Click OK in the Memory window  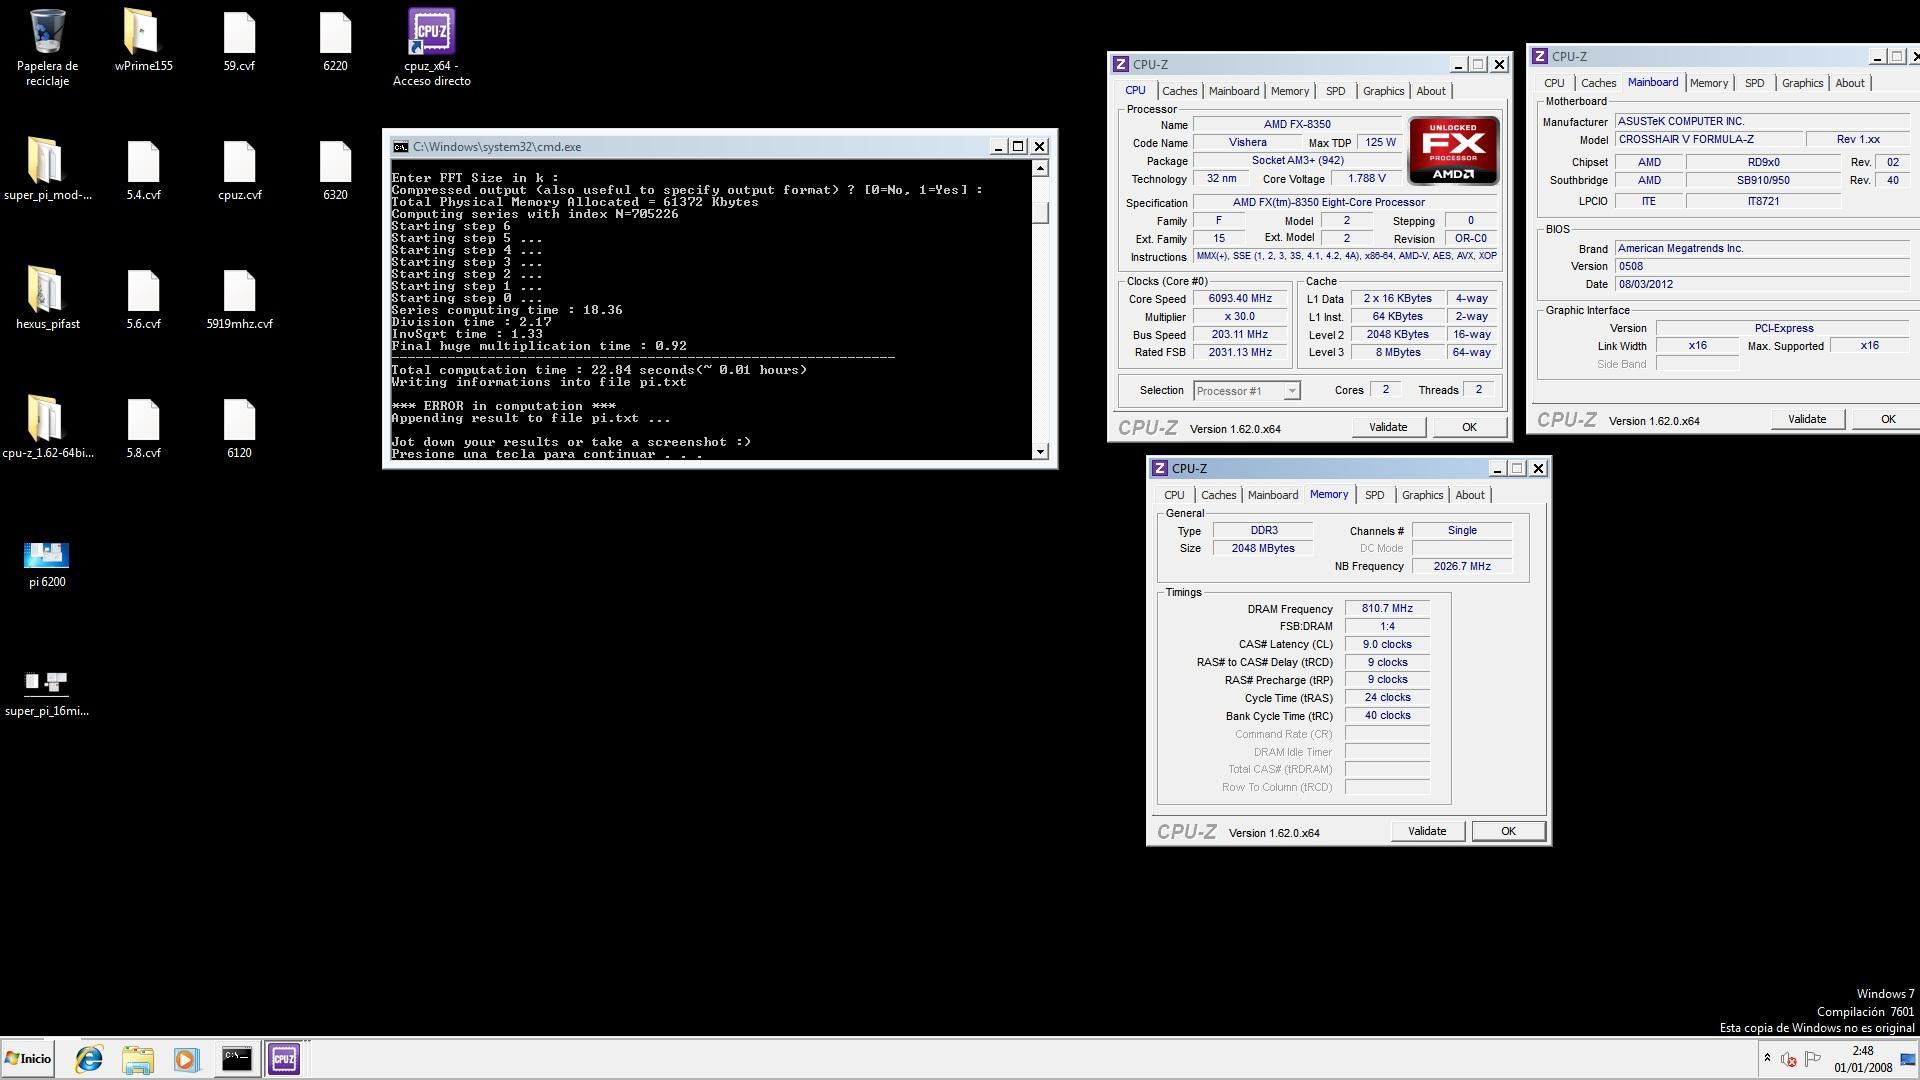(1508, 831)
